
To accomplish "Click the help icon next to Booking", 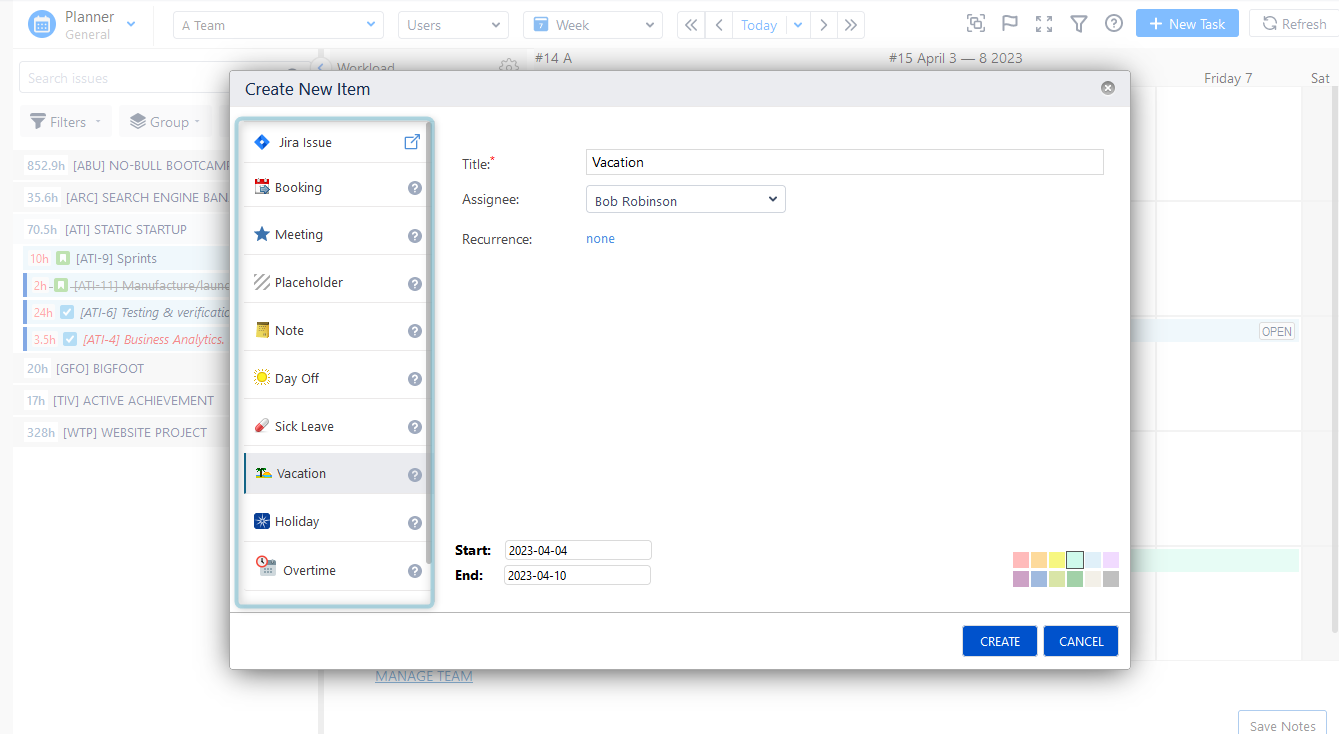I will [415, 188].
